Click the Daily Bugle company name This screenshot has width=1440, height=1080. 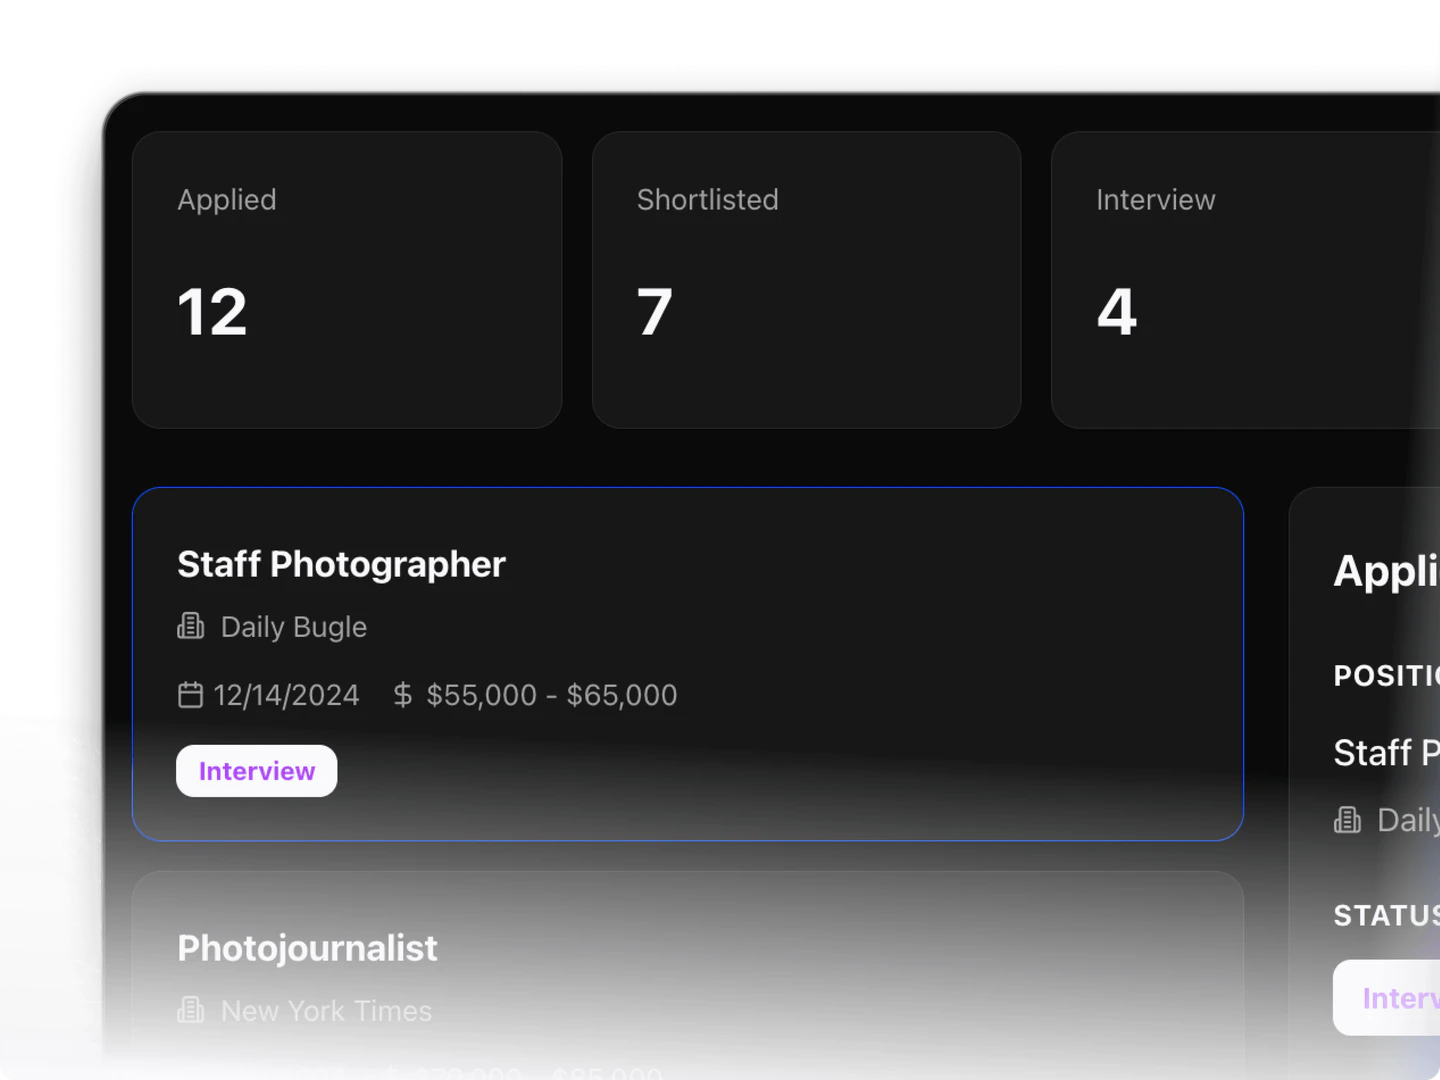[294, 627]
